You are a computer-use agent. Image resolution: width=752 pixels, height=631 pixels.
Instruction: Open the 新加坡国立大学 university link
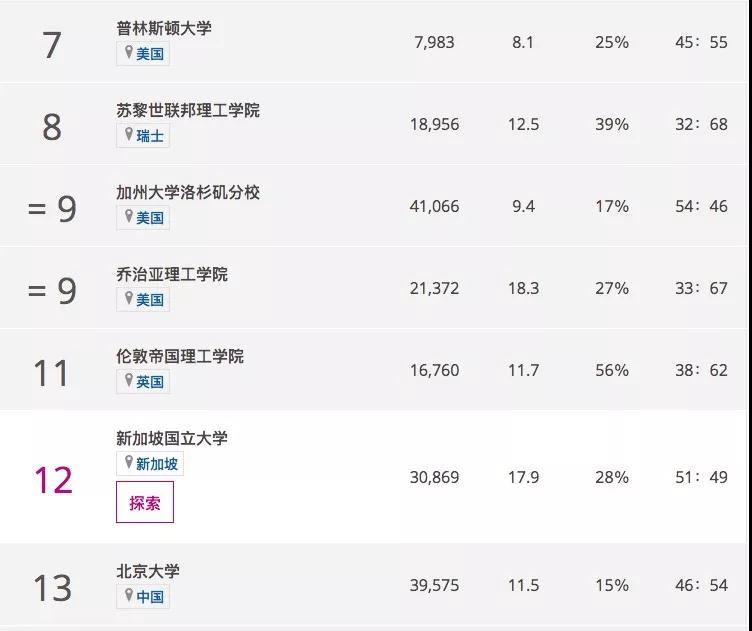pos(172,438)
